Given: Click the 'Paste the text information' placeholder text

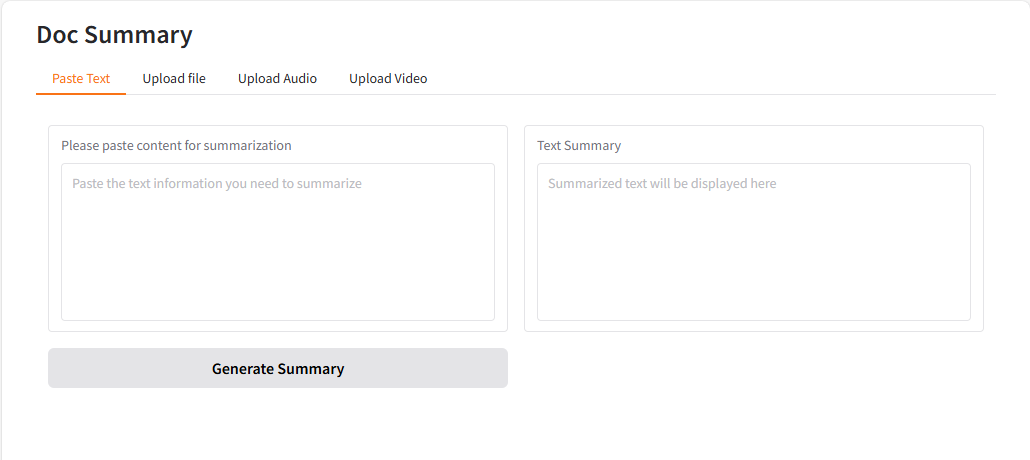Looking at the screenshot, I should [x=217, y=184].
